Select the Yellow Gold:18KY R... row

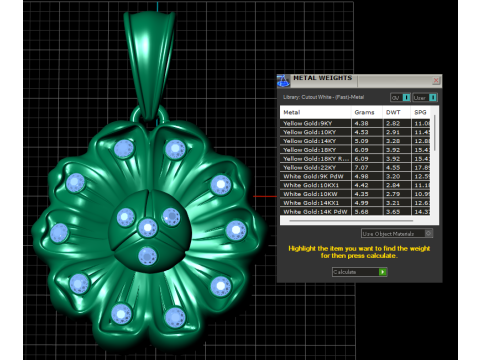point(355,159)
